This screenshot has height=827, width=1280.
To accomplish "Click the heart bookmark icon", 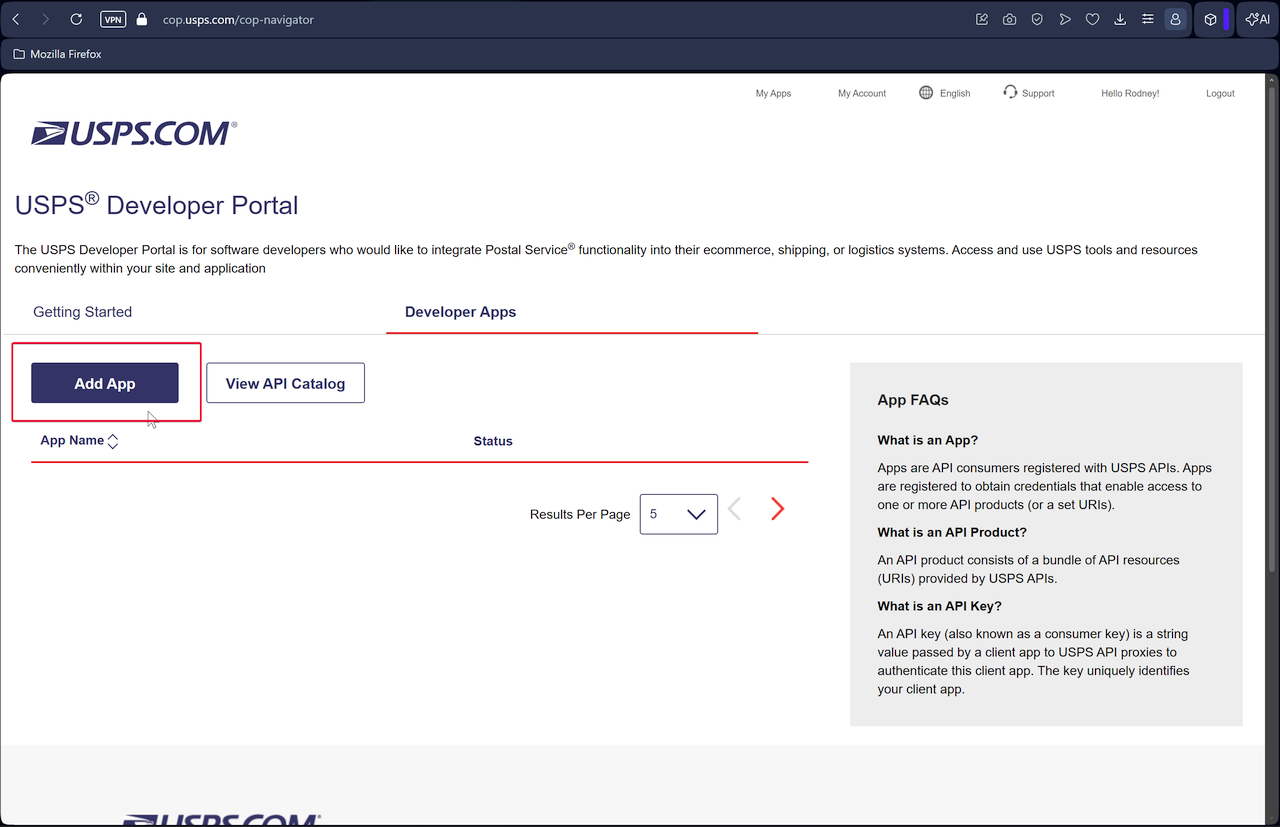I will 1093,19.
